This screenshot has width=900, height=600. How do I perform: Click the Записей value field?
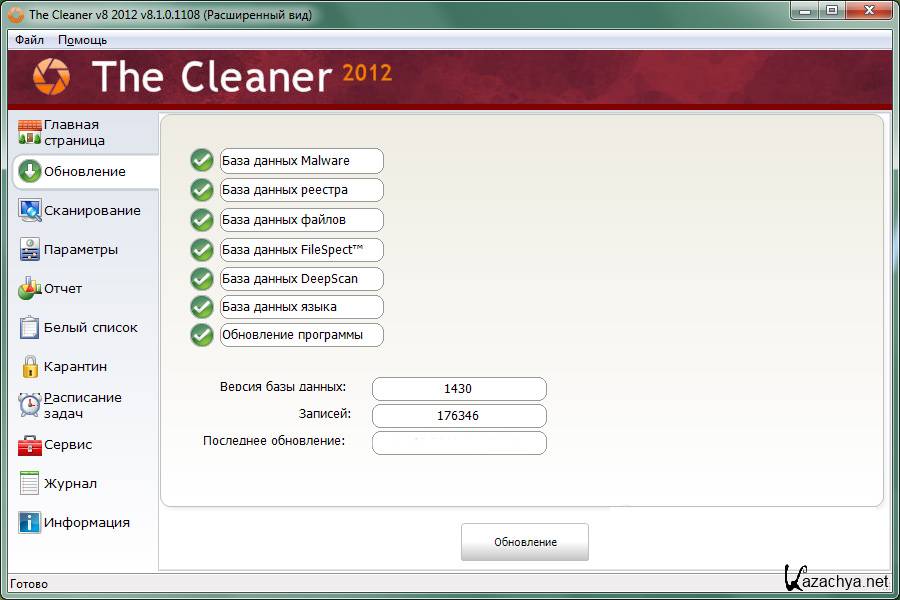coord(459,416)
